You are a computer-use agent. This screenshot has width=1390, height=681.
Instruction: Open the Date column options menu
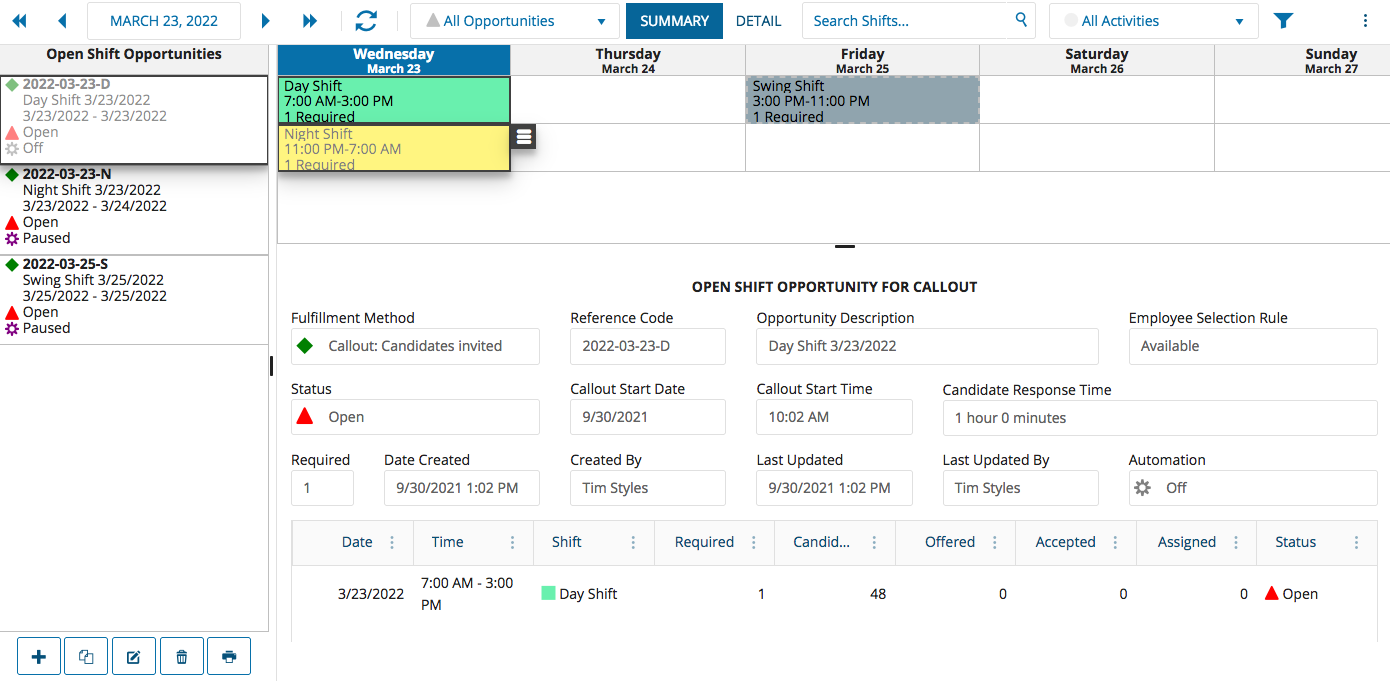[x=392, y=542]
